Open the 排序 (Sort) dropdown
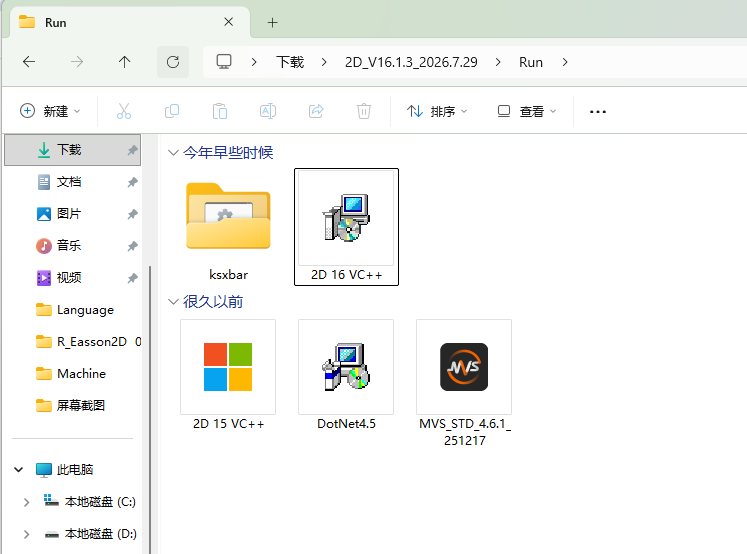 pos(437,111)
